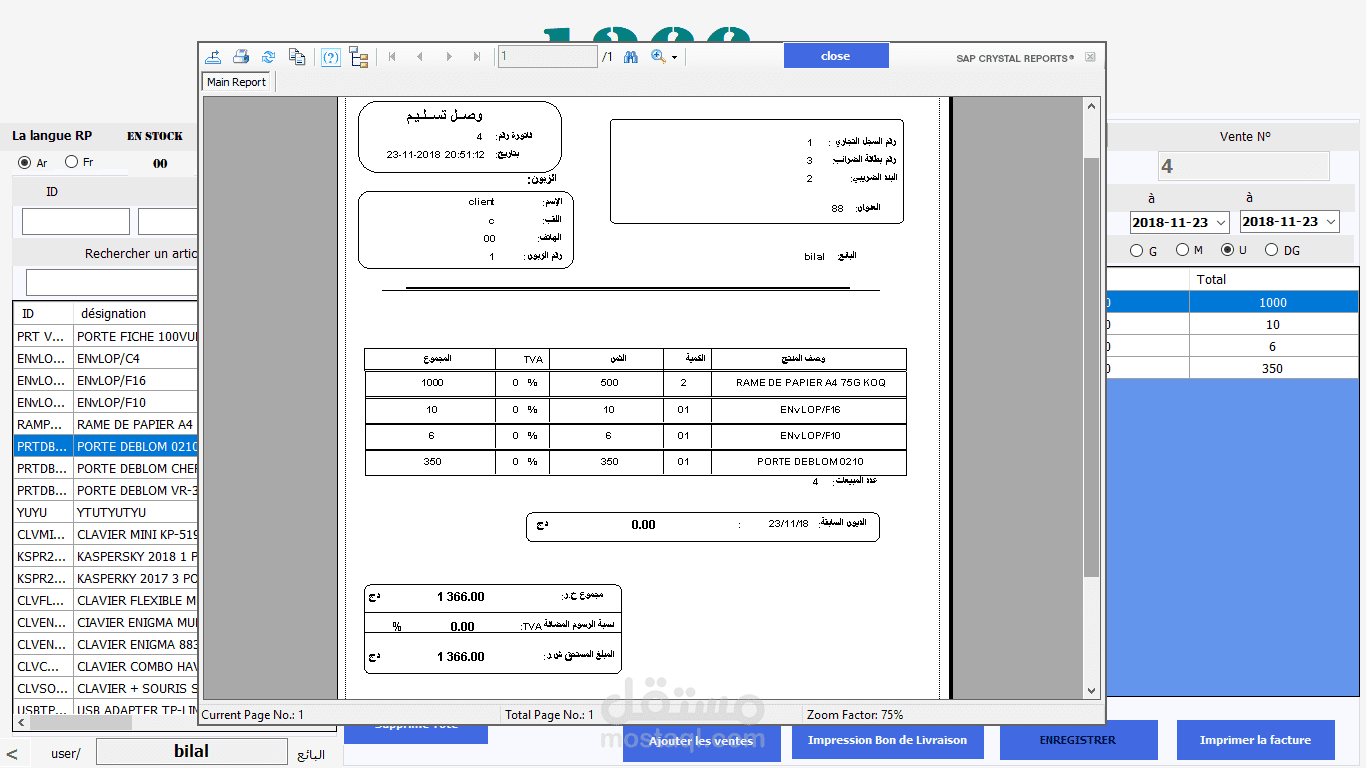The height and width of the screenshot is (768, 1366).
Task: Click the bilal user name field
Action: (191, 751)
